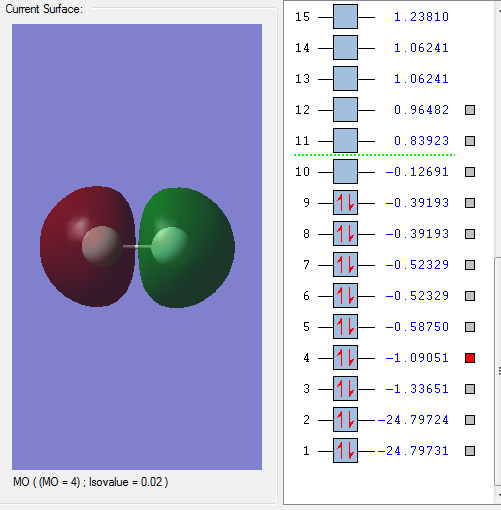Click the energy value 1.23810 of orbital 15
This screenshot has width=501, height=510.
click(x=421, y=17)
